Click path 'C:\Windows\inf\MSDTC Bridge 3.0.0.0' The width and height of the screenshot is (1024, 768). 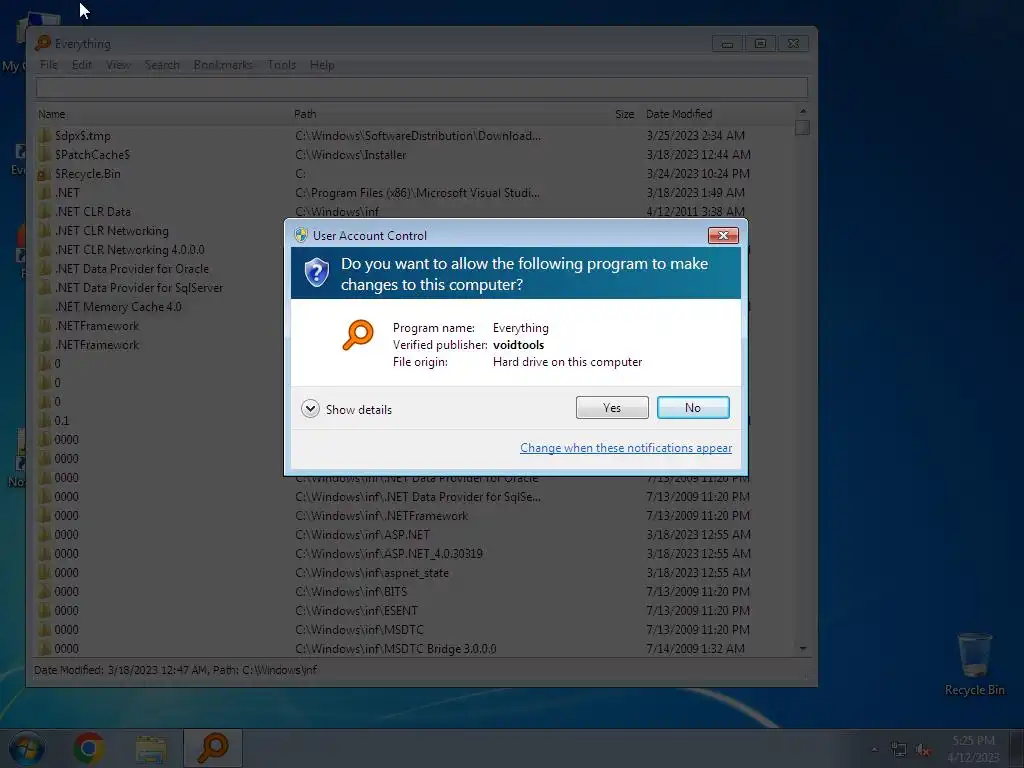point(396,648)
